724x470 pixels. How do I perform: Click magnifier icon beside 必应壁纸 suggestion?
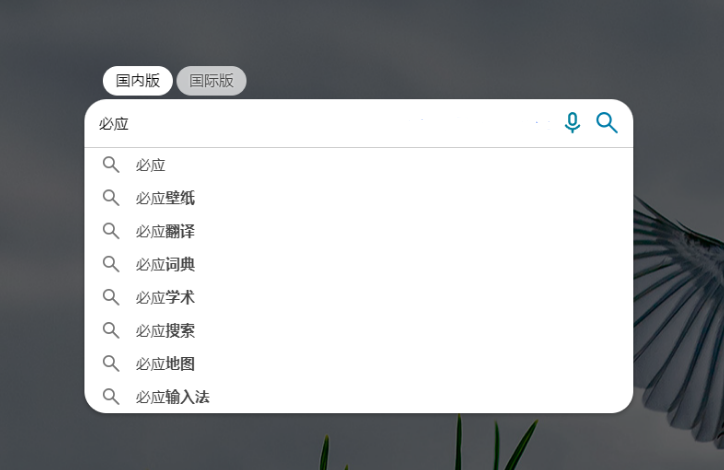click(x=111, y=198)
